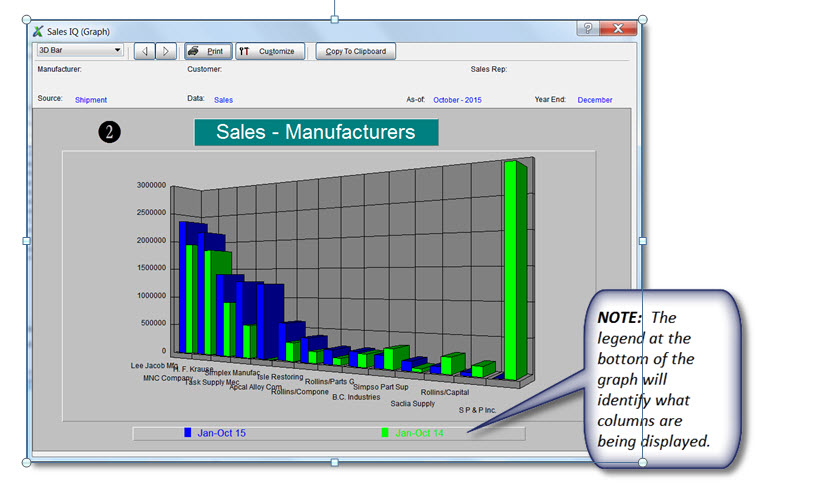Image resolution: width=823 pixels, height=494 pixels.
Task: Click the 3000000 y-axis value
Action: (151, 185)
